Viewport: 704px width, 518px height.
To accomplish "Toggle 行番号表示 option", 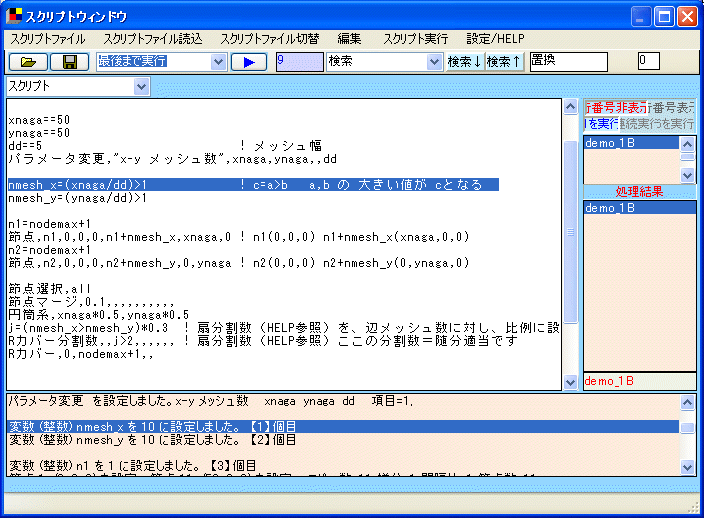I will (x=671, y=108).
